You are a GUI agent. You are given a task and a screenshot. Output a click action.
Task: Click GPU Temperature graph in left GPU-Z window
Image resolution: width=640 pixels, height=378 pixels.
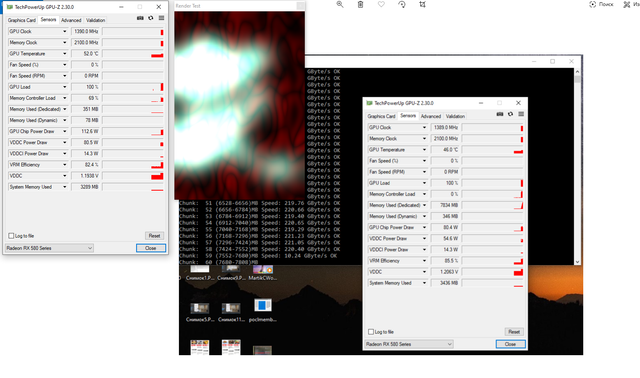click(x=133, y=53)
